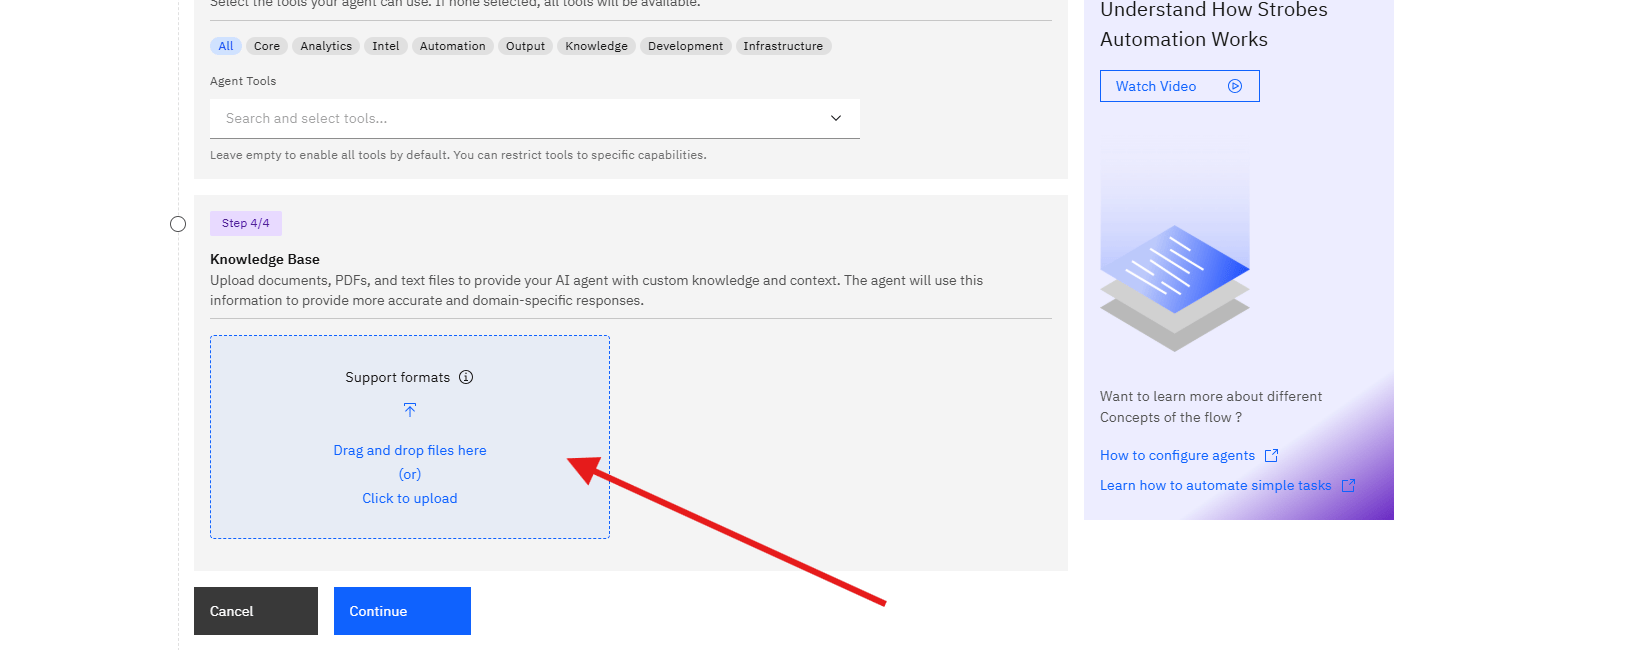Click external-link icon beside automate simple tasks
This screenshot has height=652, width=1635.
click(x=1348, y=485)
